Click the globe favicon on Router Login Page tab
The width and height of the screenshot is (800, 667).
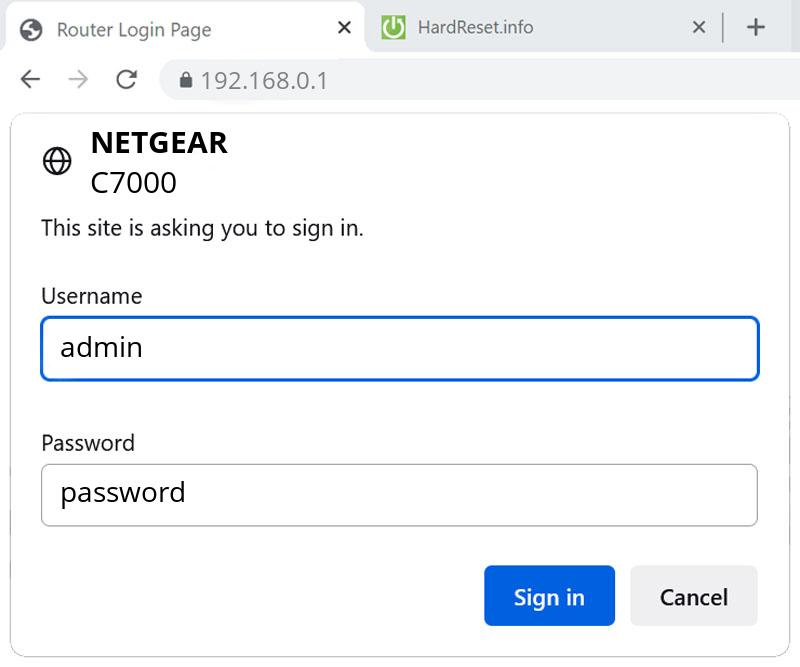pyautogui.click(x=30, y=30)
